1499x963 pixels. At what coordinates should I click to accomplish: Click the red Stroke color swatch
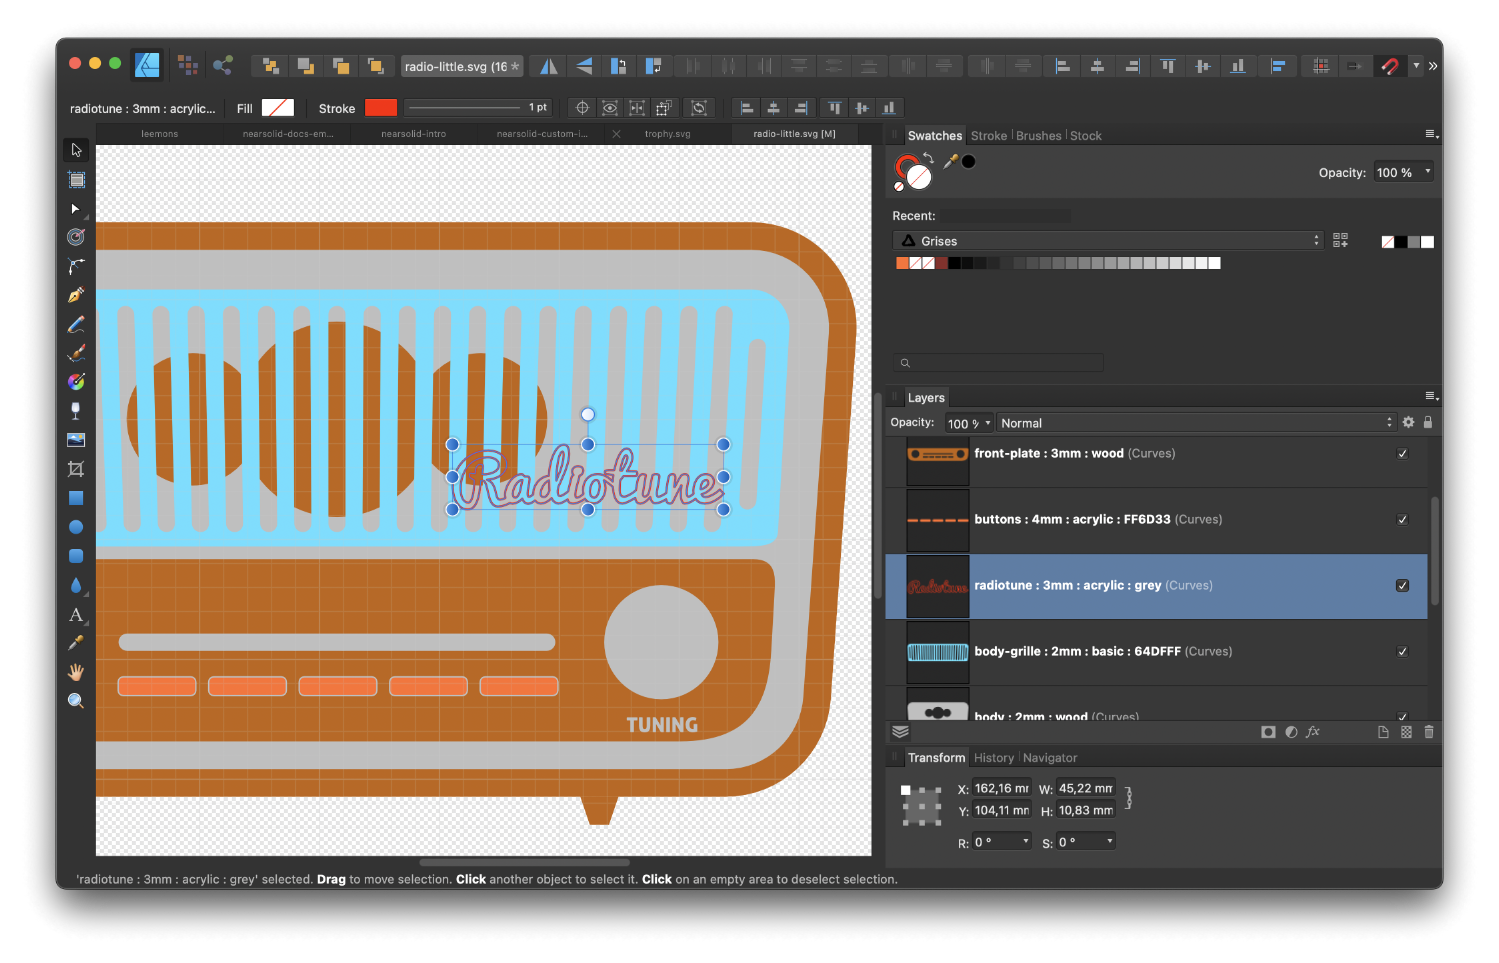click(381, 108)
